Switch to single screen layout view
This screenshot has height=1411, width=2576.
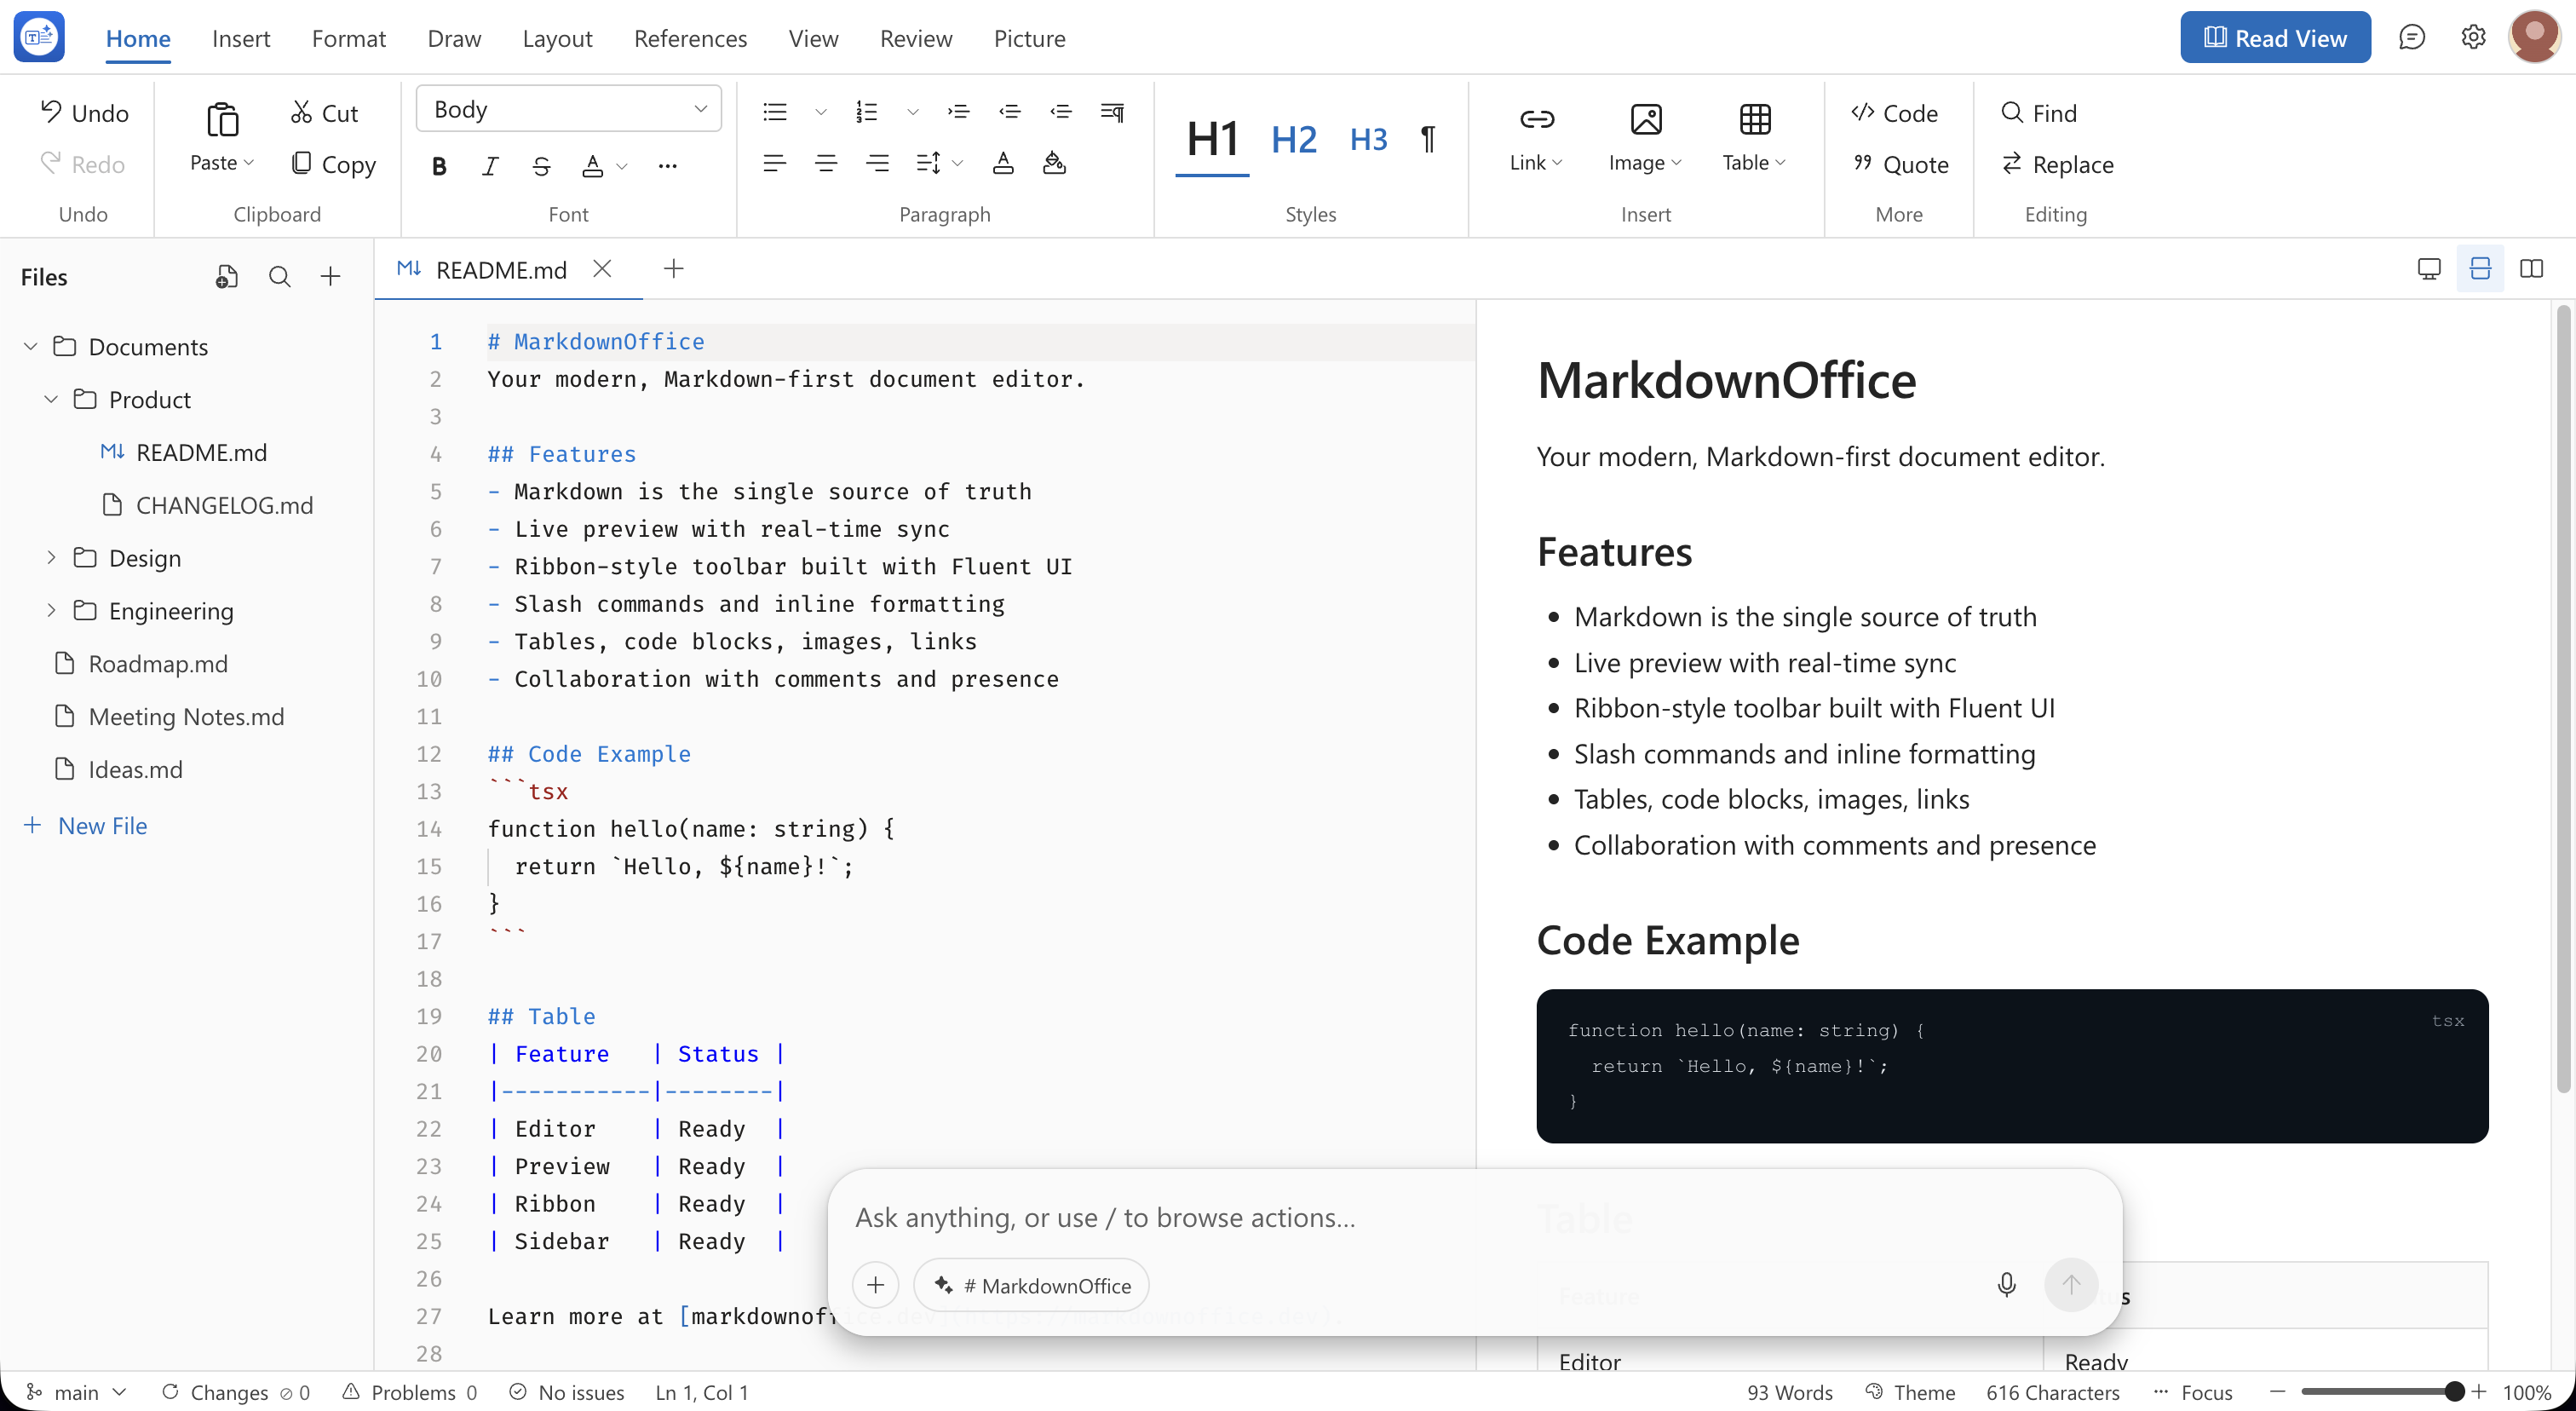(2429, 268)
